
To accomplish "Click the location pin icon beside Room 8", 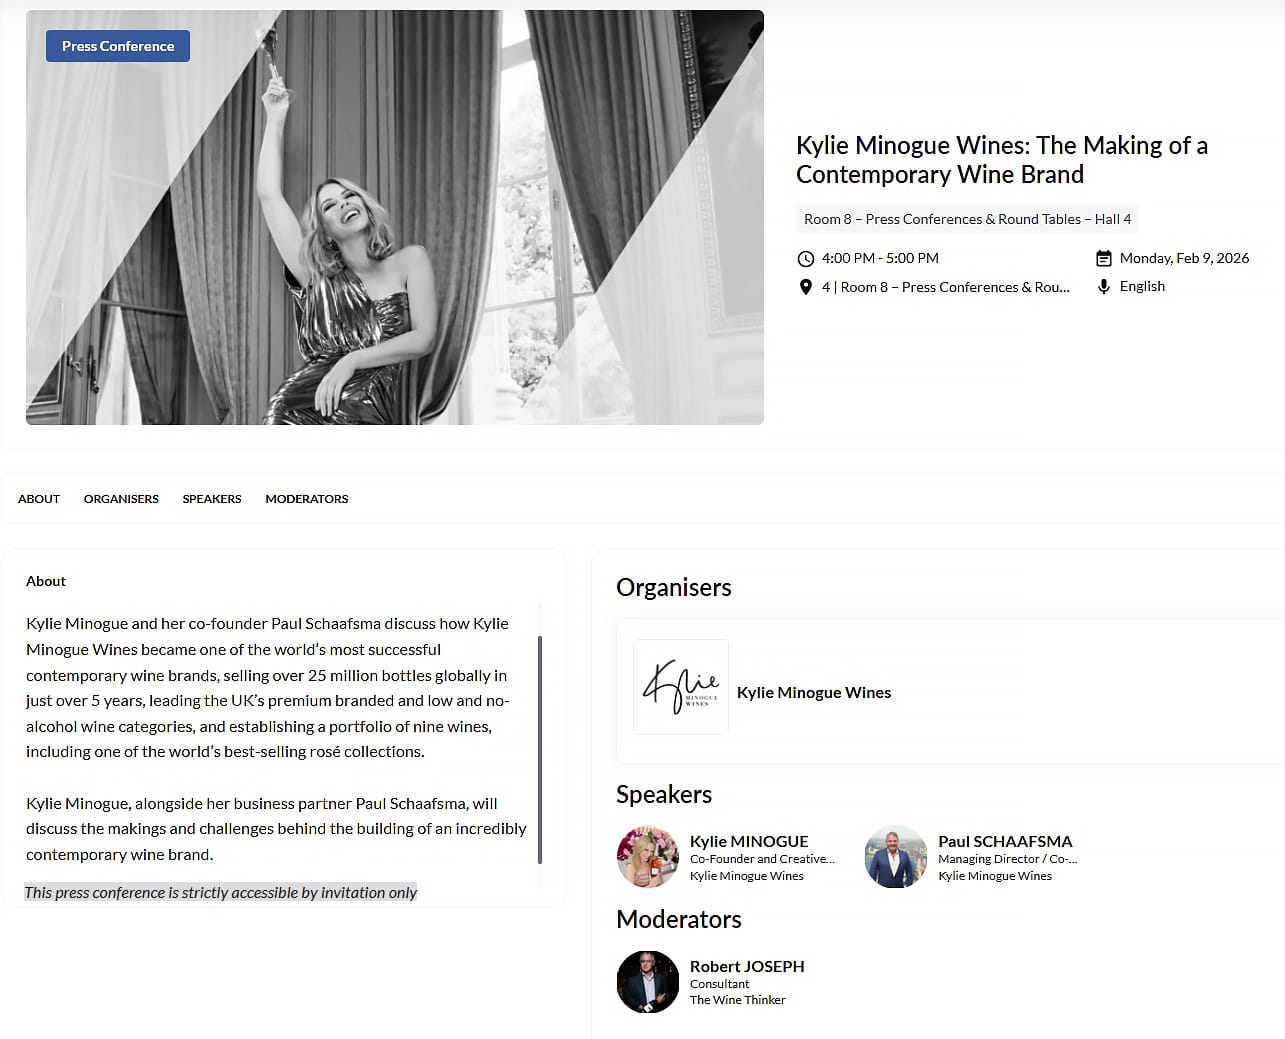I will 805,287.
